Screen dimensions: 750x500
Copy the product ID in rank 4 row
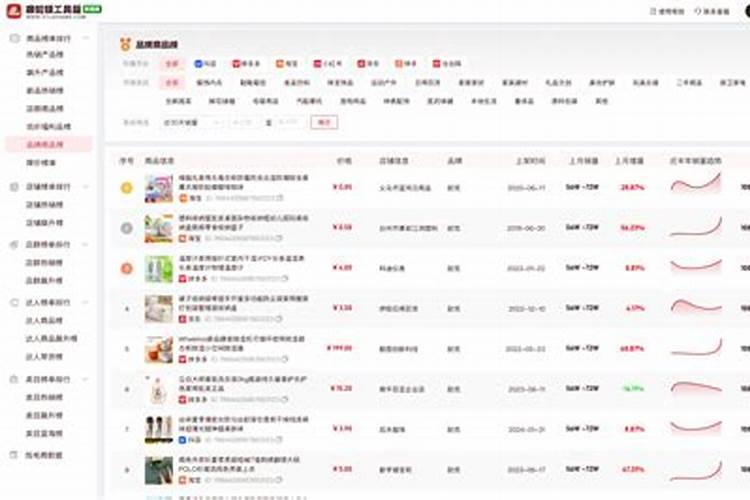279,319
